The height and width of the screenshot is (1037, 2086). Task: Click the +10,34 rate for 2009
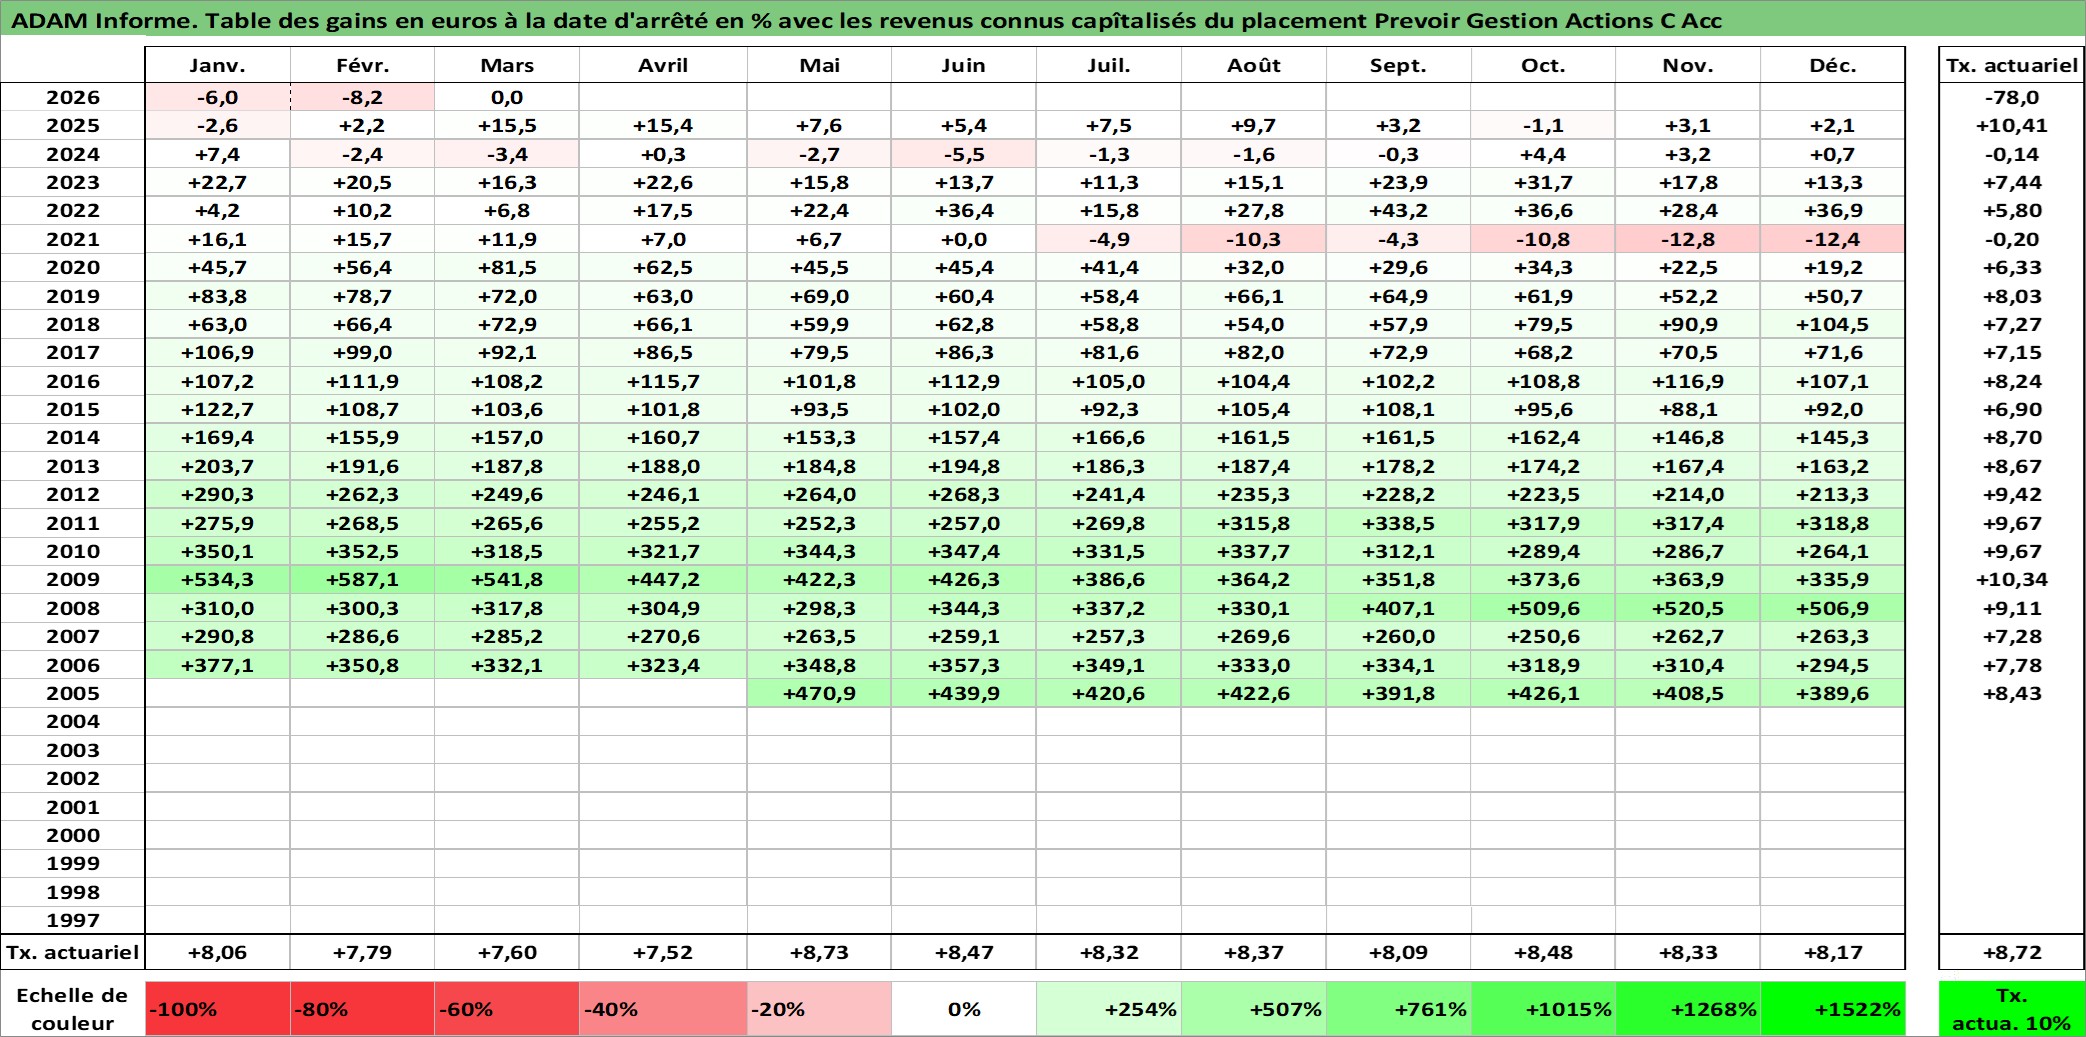tap(2012, 579)
